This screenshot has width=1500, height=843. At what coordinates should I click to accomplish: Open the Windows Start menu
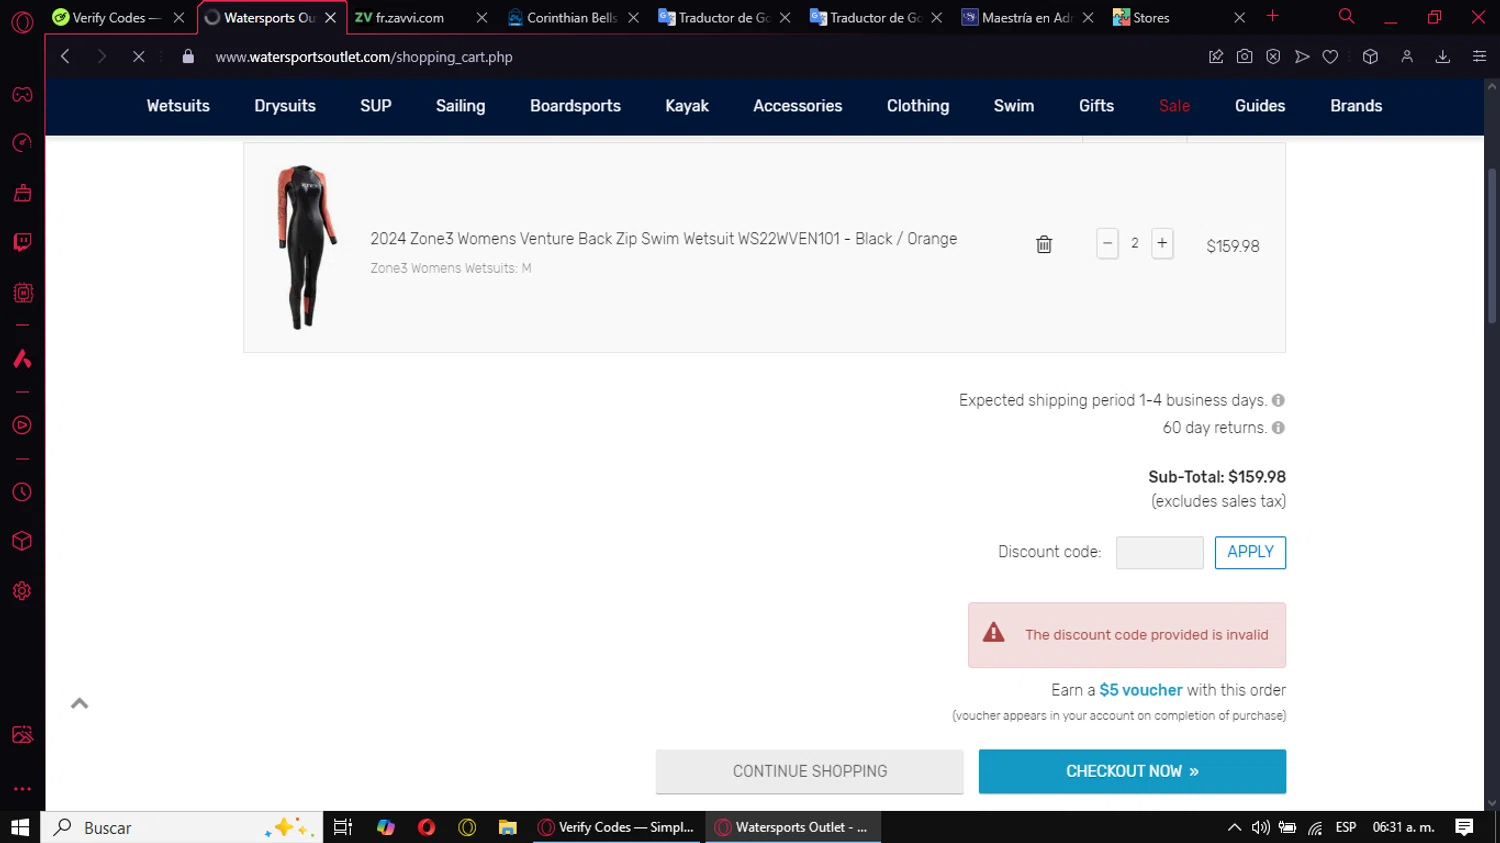click(x=20, y=827)
